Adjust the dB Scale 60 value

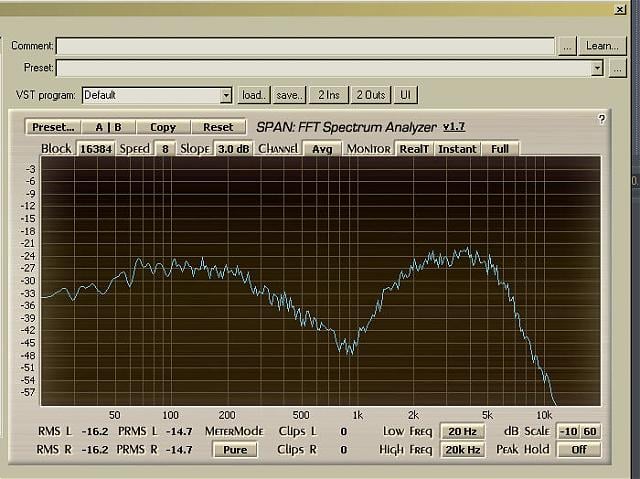pyautogui.click(x=590, y=431)
